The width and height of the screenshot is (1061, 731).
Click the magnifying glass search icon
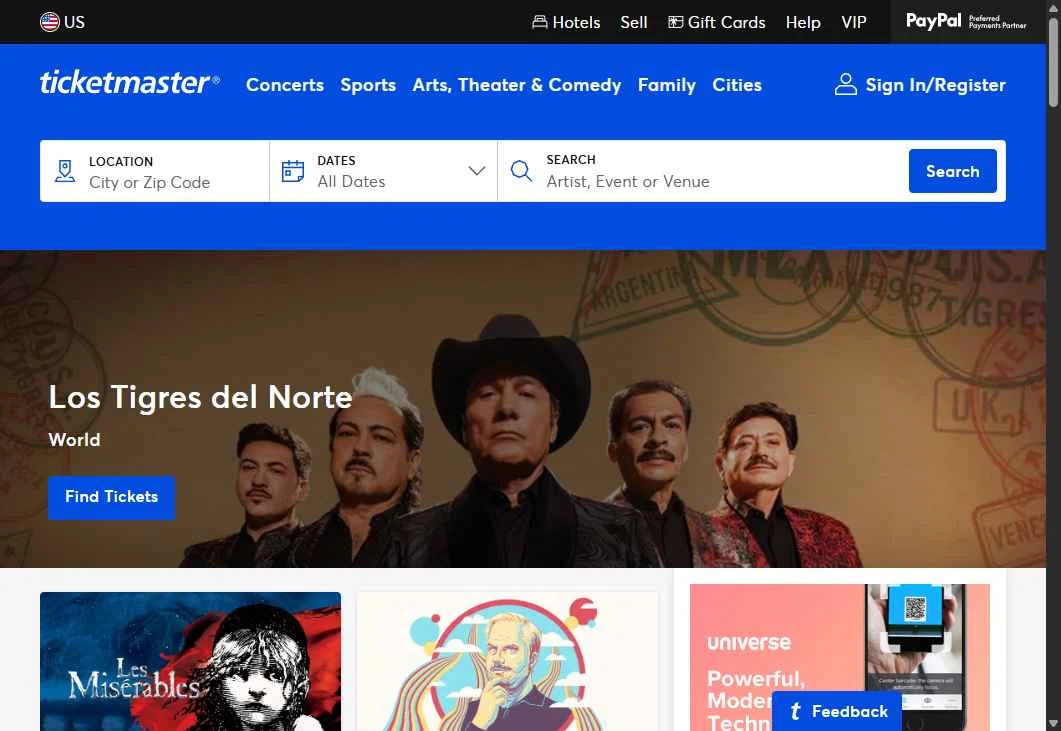point(521,171)
